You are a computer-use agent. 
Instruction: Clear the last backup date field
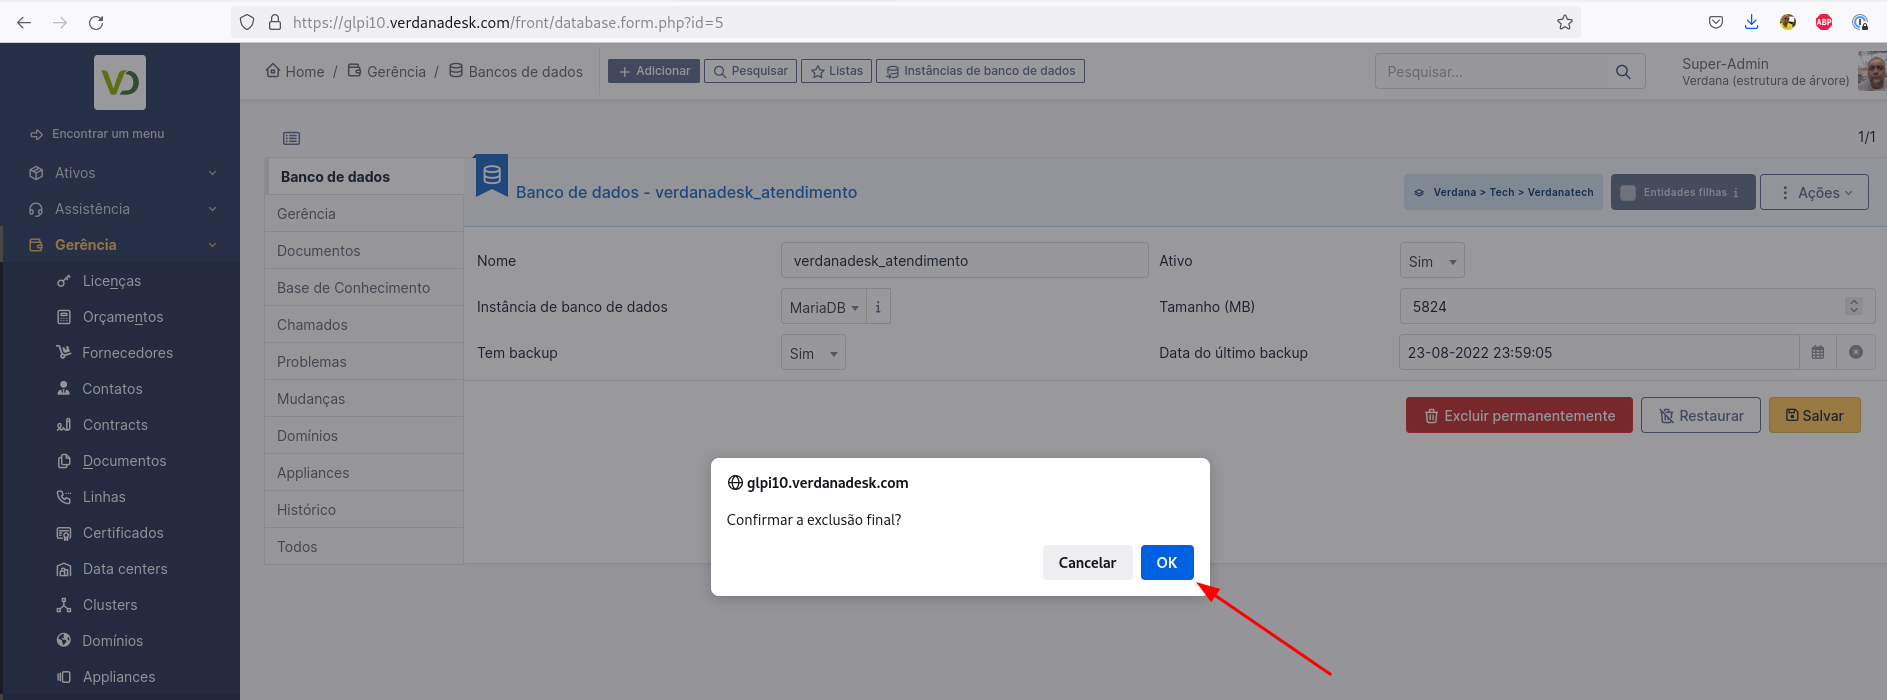(1856, 352)
